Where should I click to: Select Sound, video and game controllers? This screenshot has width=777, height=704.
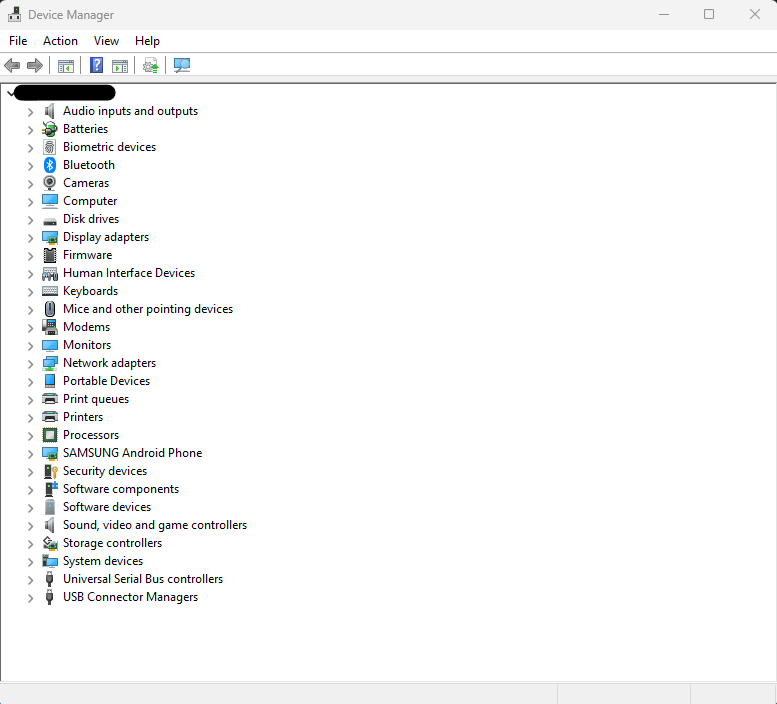(x=154, y=525)
